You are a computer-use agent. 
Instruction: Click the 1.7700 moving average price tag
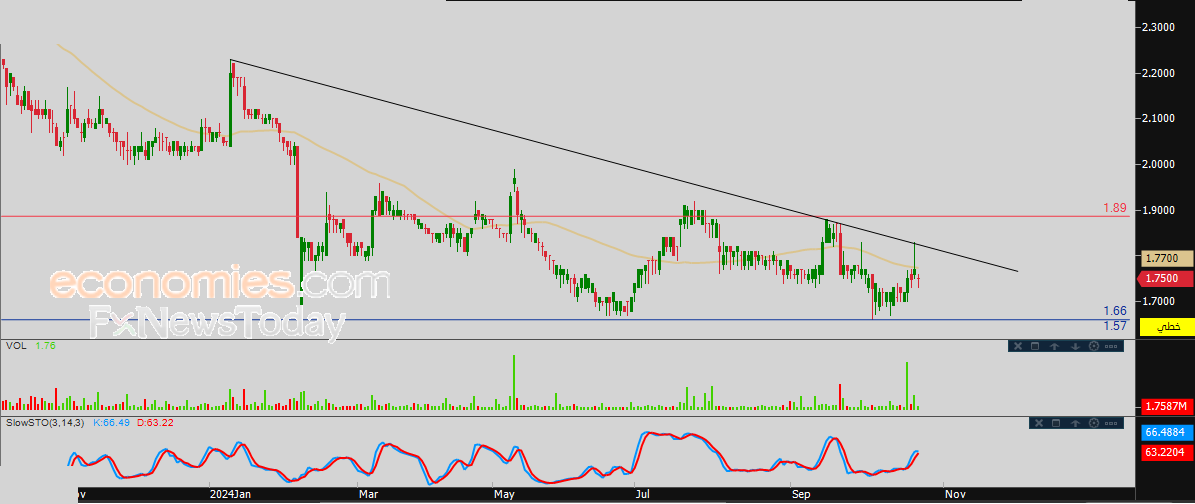coord(1165,258)
